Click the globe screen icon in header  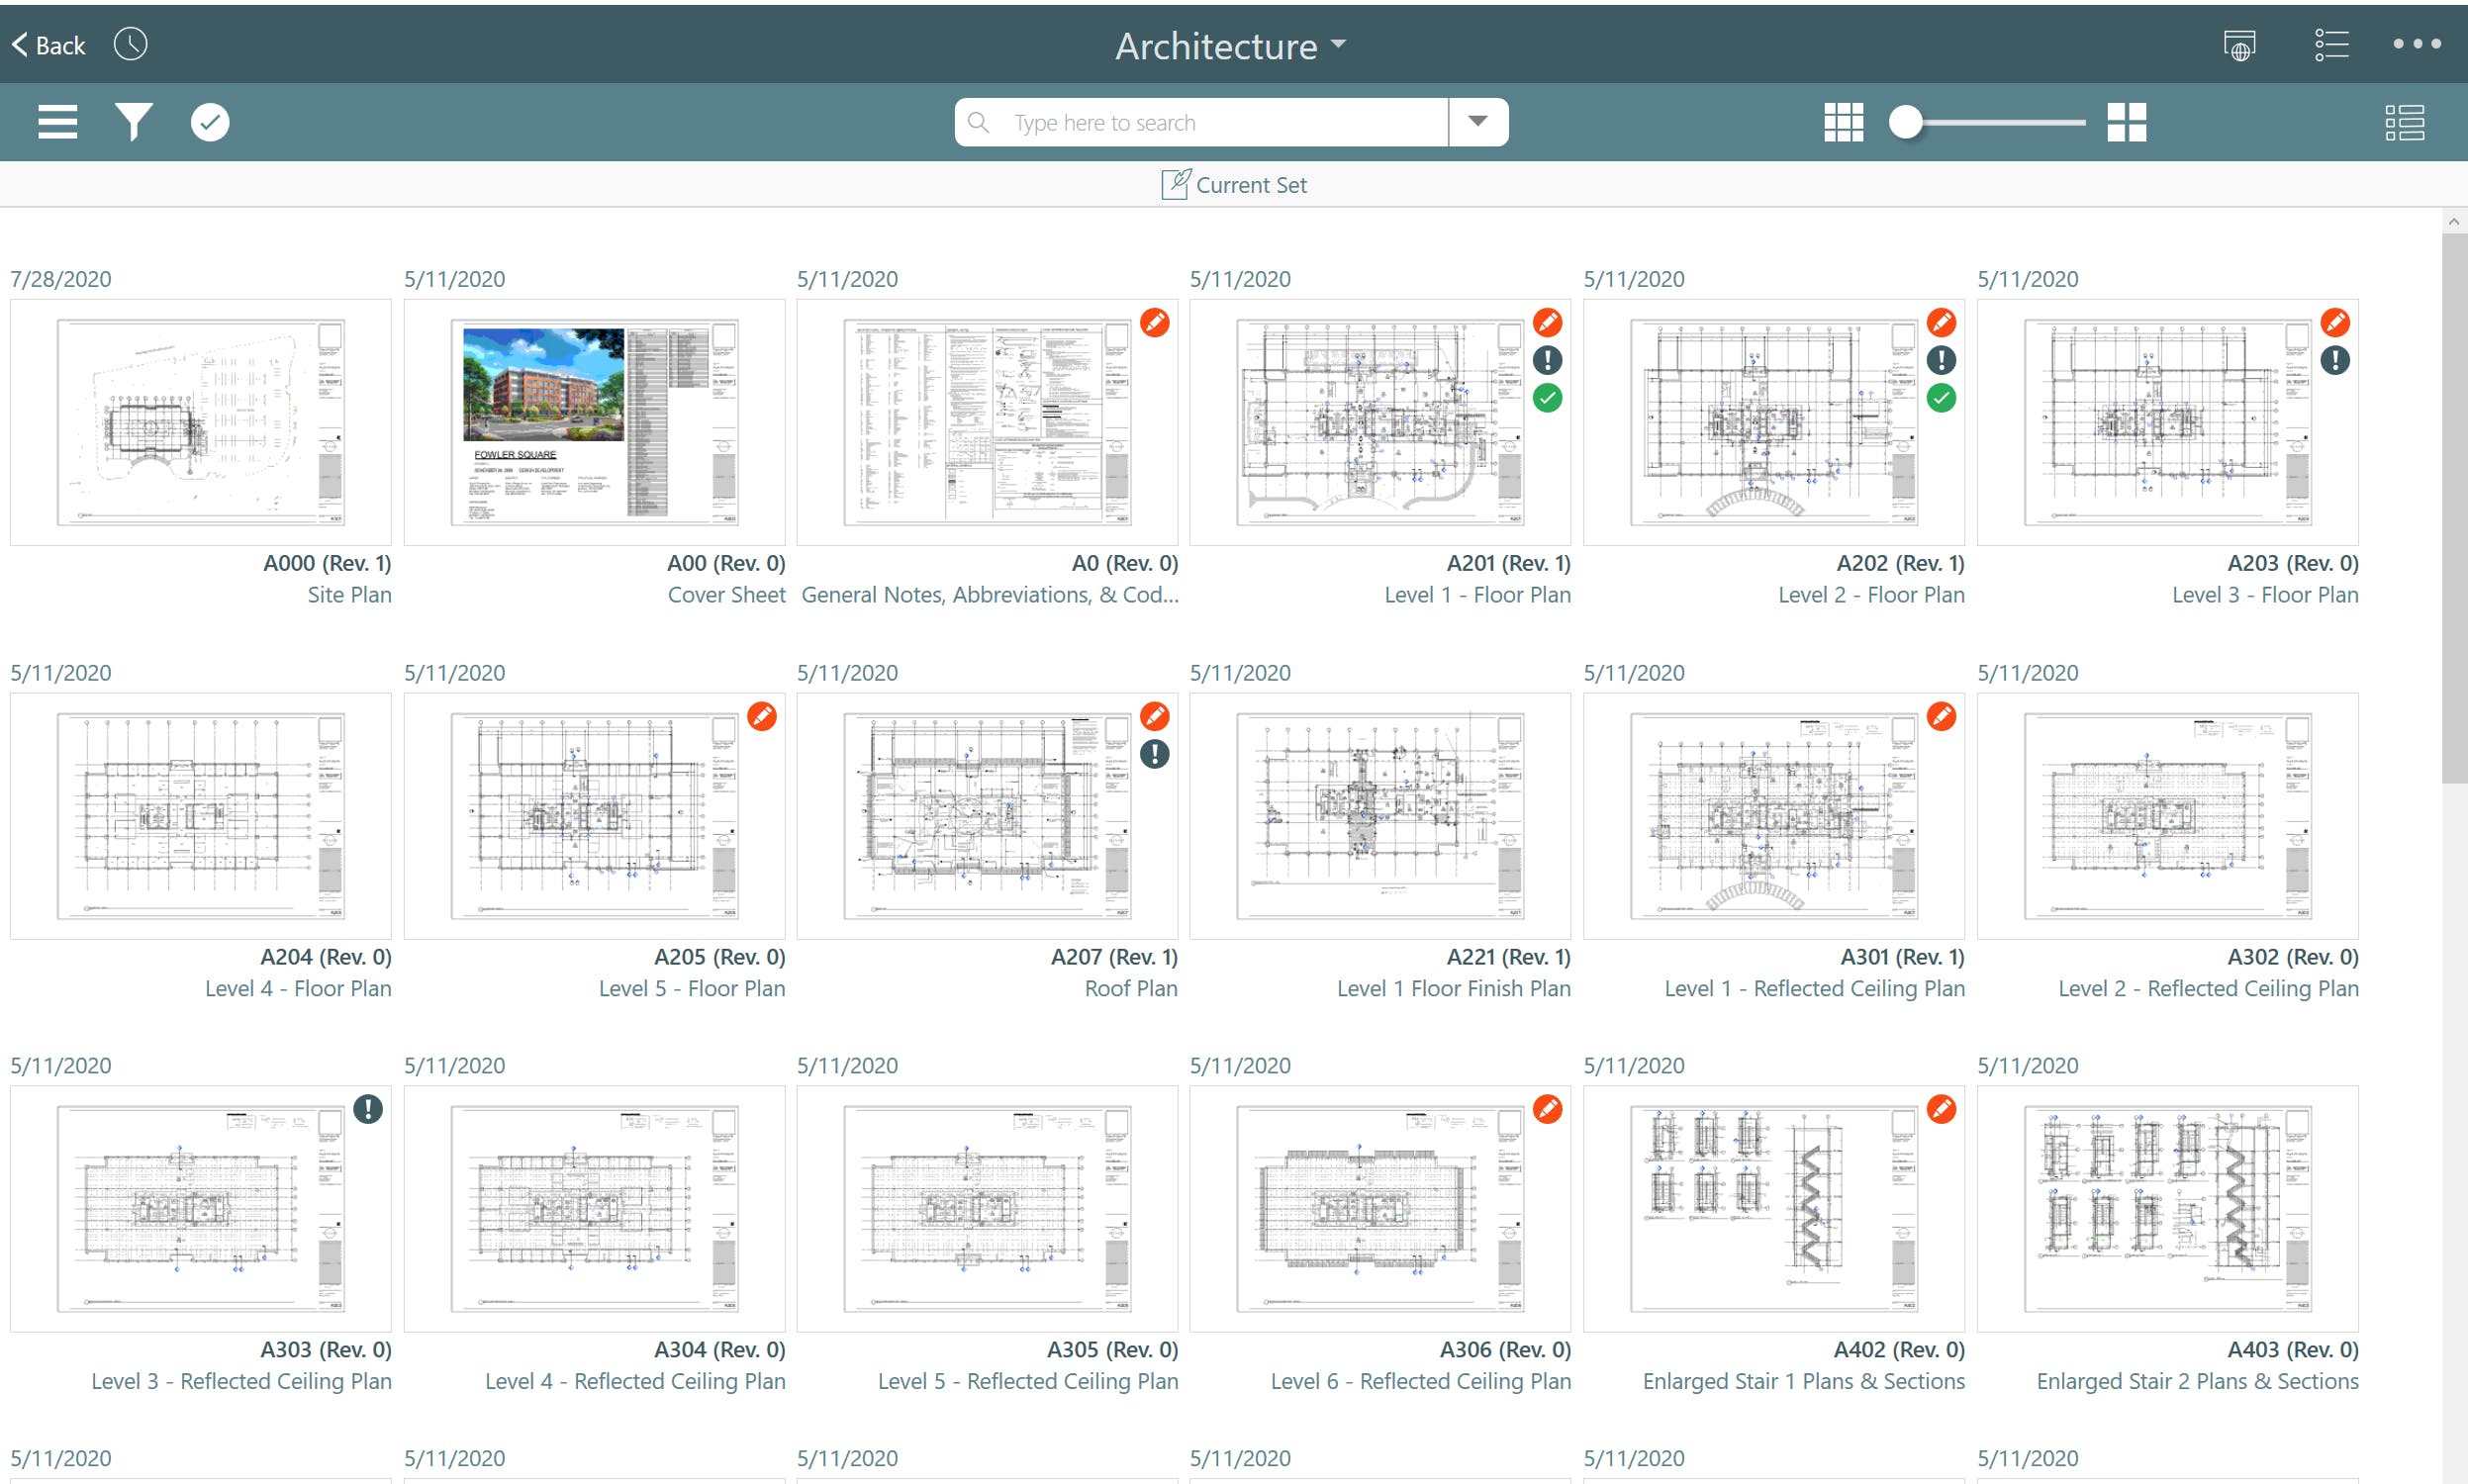click(2239, 45)
